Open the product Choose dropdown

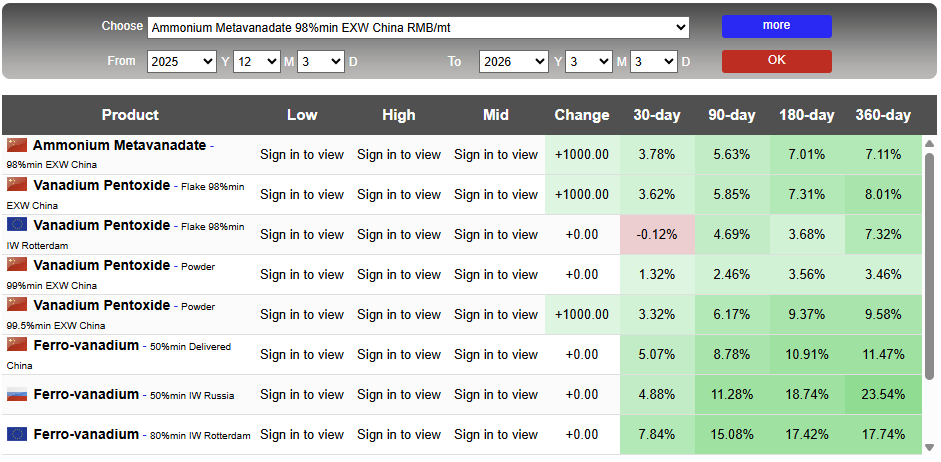[x=418, y=27]
